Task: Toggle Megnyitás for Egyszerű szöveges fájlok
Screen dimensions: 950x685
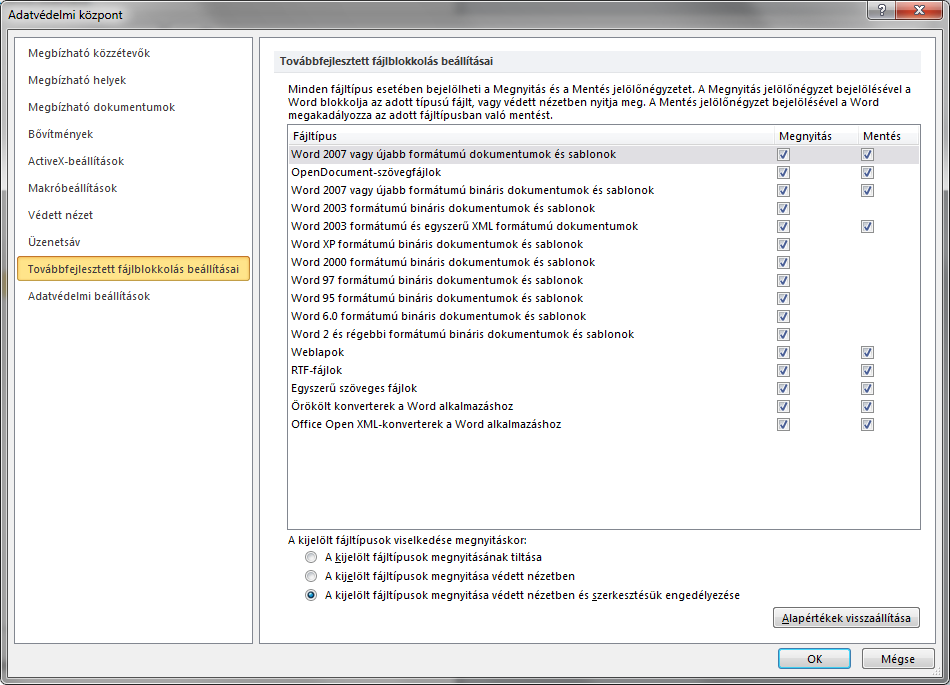Action: [x=783, y=388]
